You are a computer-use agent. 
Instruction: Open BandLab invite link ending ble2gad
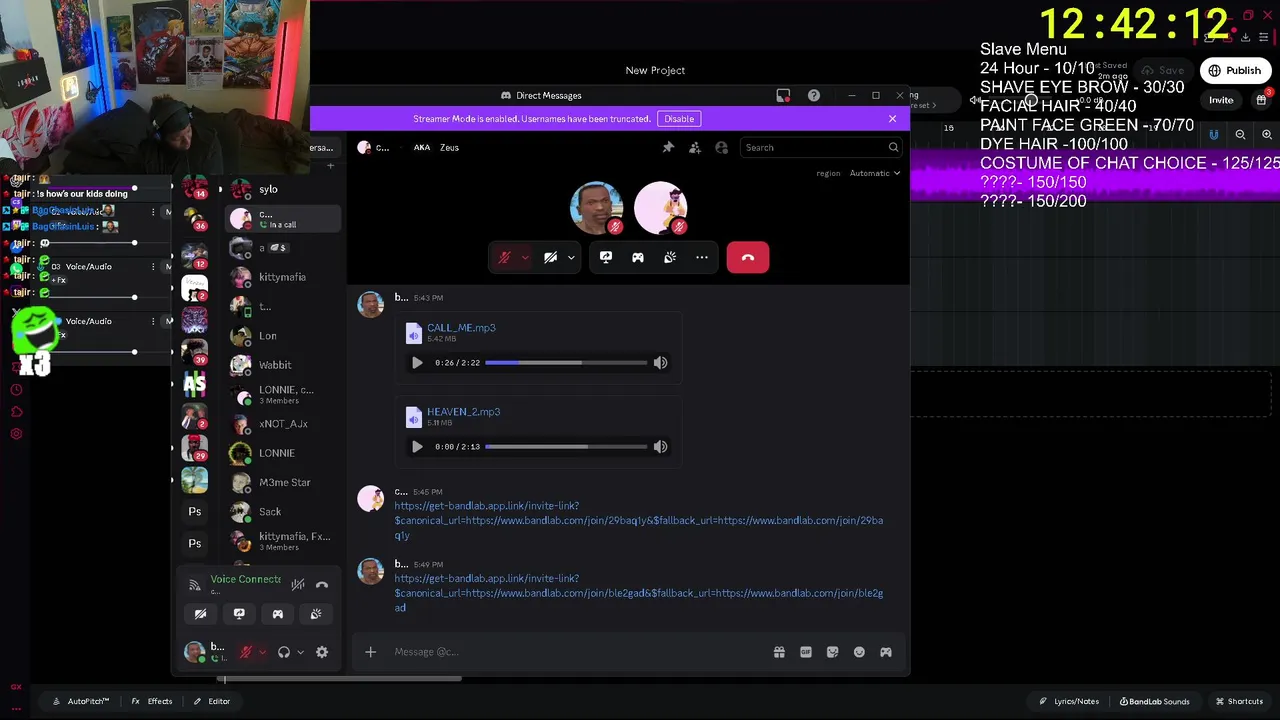[638, 593]
